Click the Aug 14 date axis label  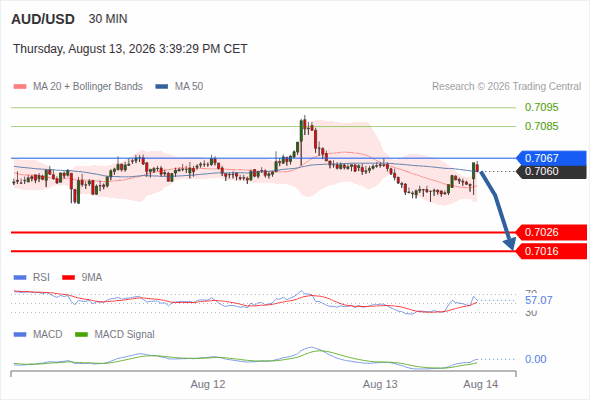(481, 384)
